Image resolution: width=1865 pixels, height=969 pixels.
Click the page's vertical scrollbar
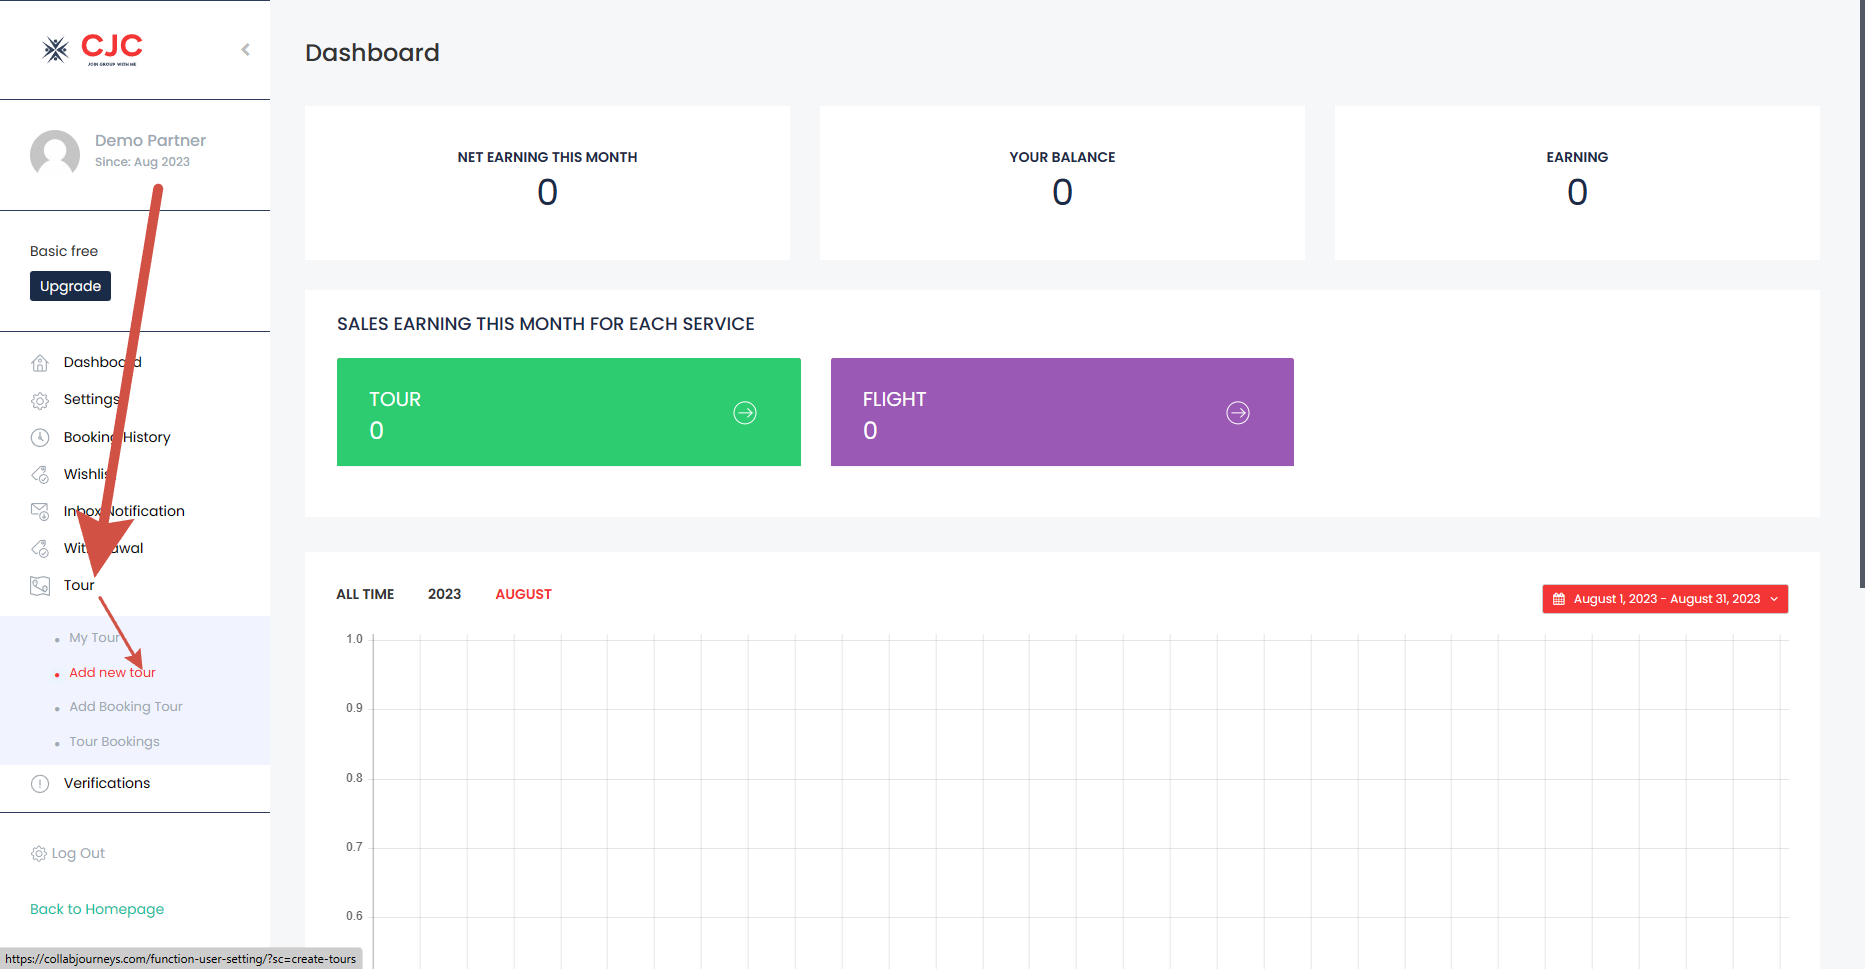[1860, 300]
